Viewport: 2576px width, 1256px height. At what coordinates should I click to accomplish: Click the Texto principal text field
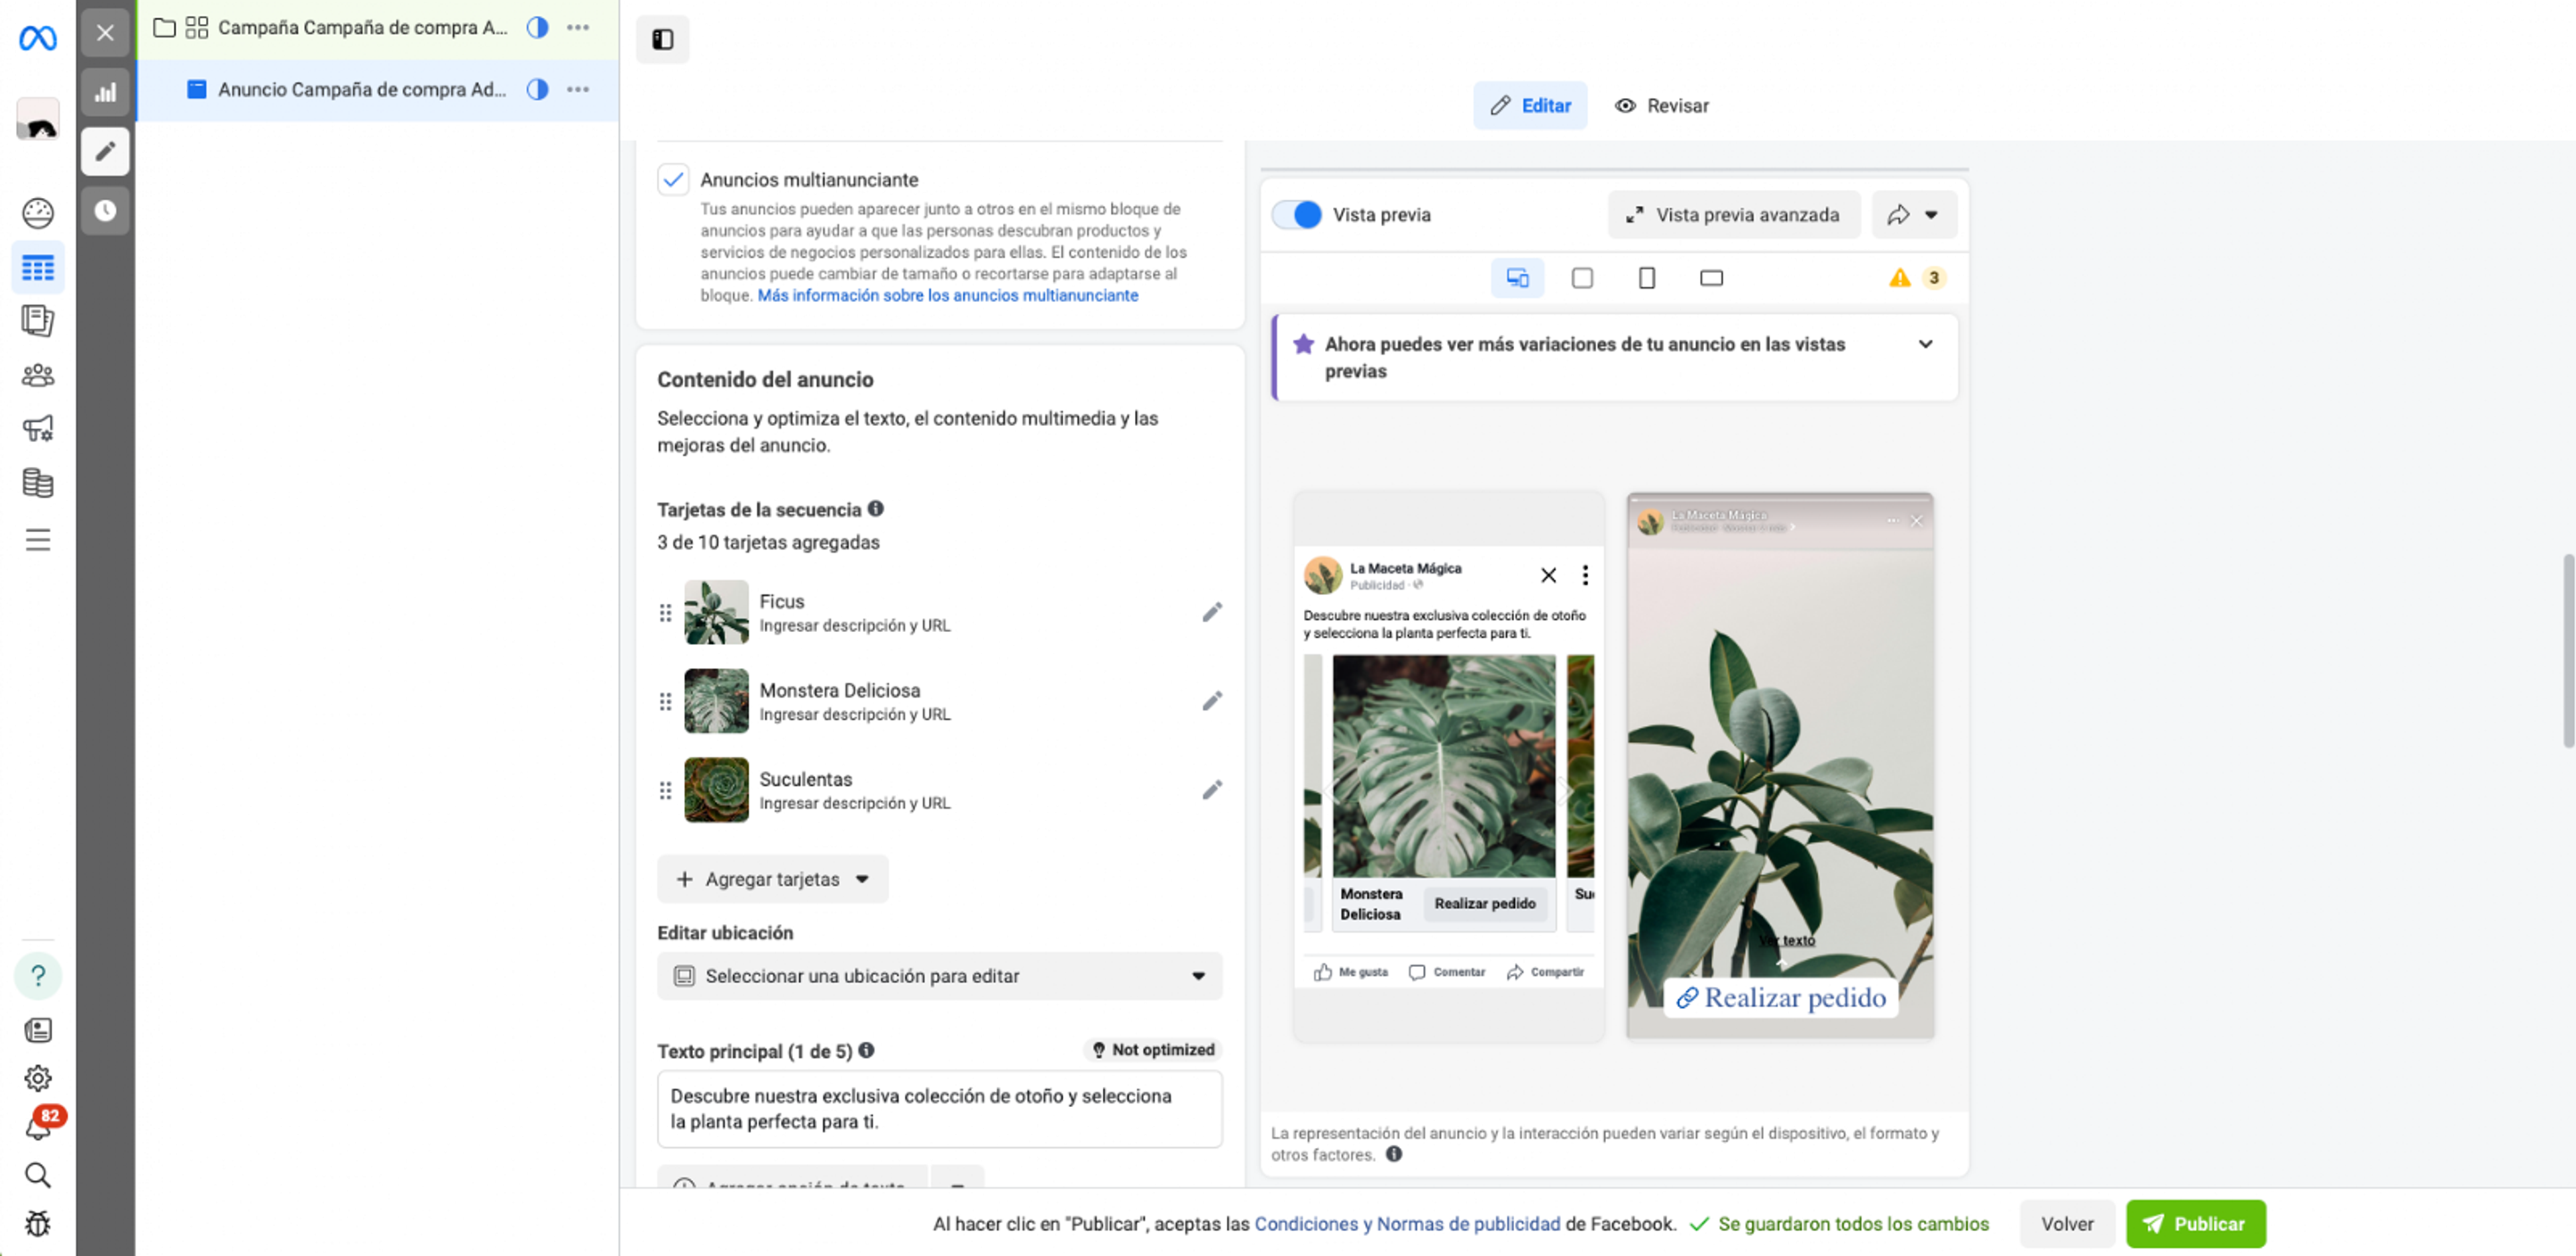pyautogui.click(x=939, y=1109)
